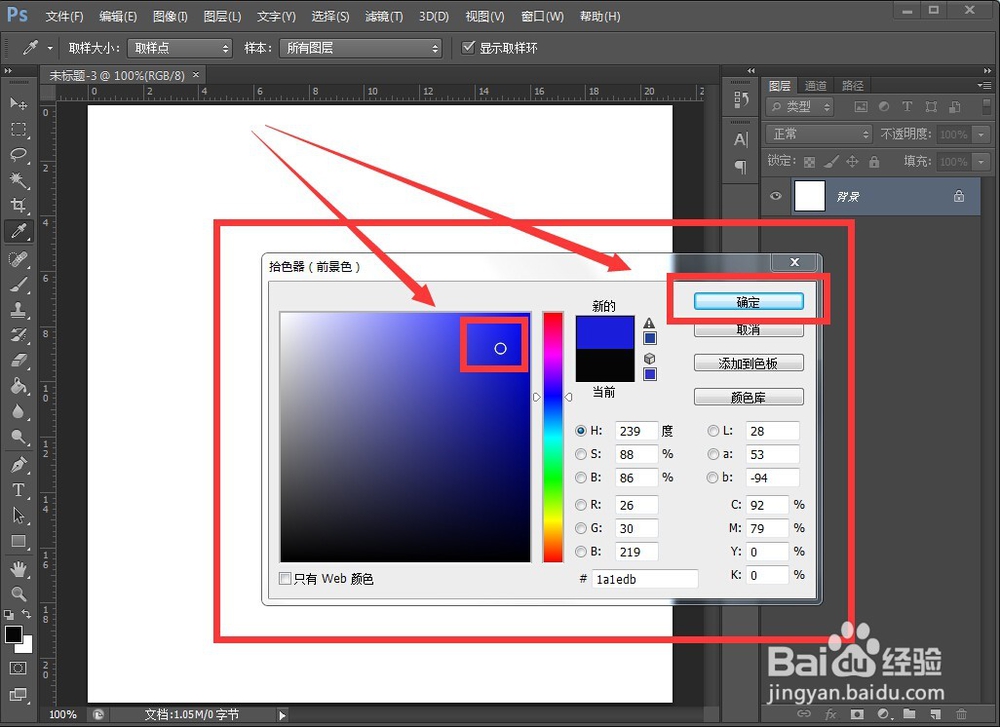Expand the Opacity slider arrow
The height and width of the screenshot is (727, 1000).
(981, 134)
